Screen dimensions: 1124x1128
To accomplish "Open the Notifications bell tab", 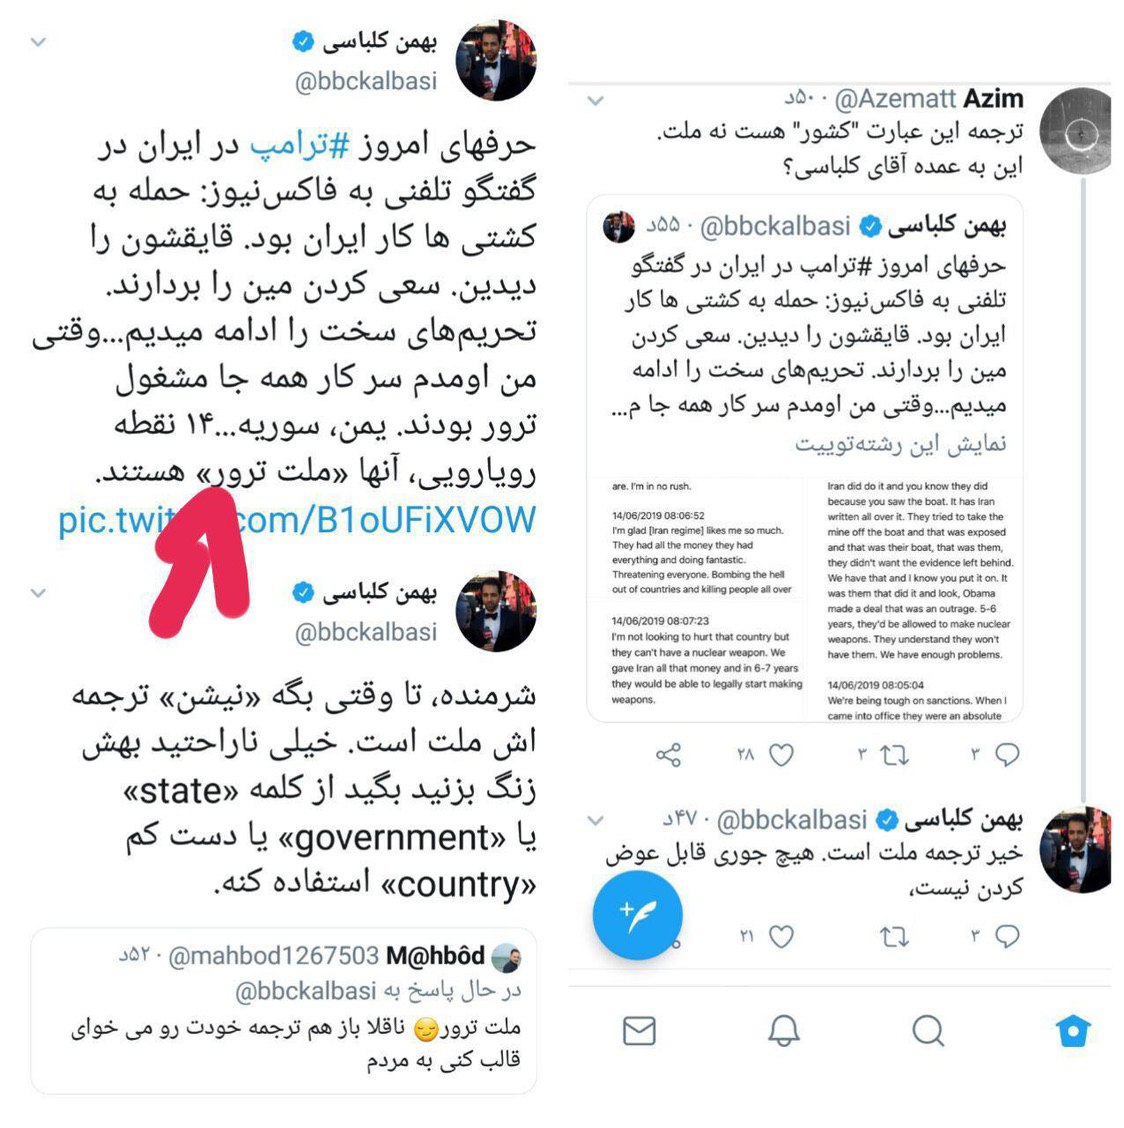I will click(784, 1031).
